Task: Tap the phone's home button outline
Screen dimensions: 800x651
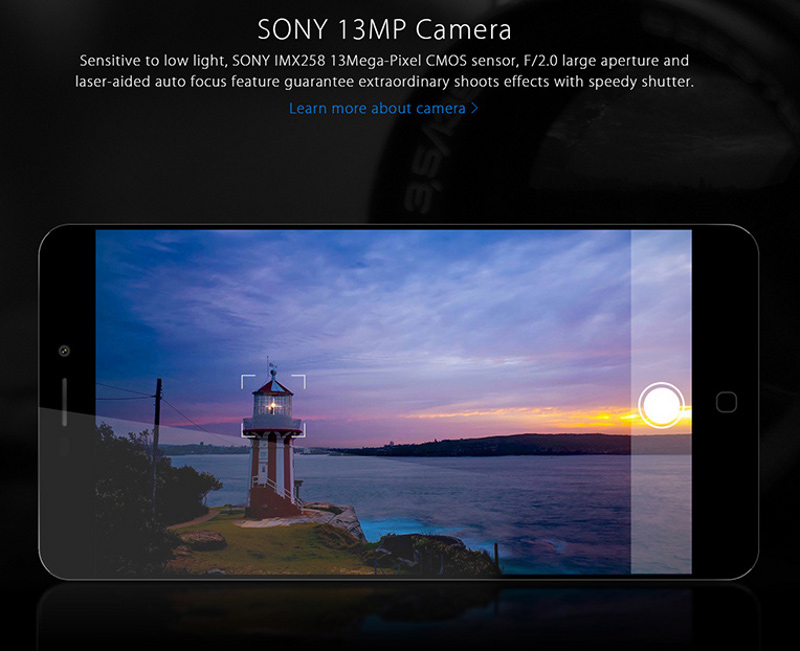Action: pos(727,402)
